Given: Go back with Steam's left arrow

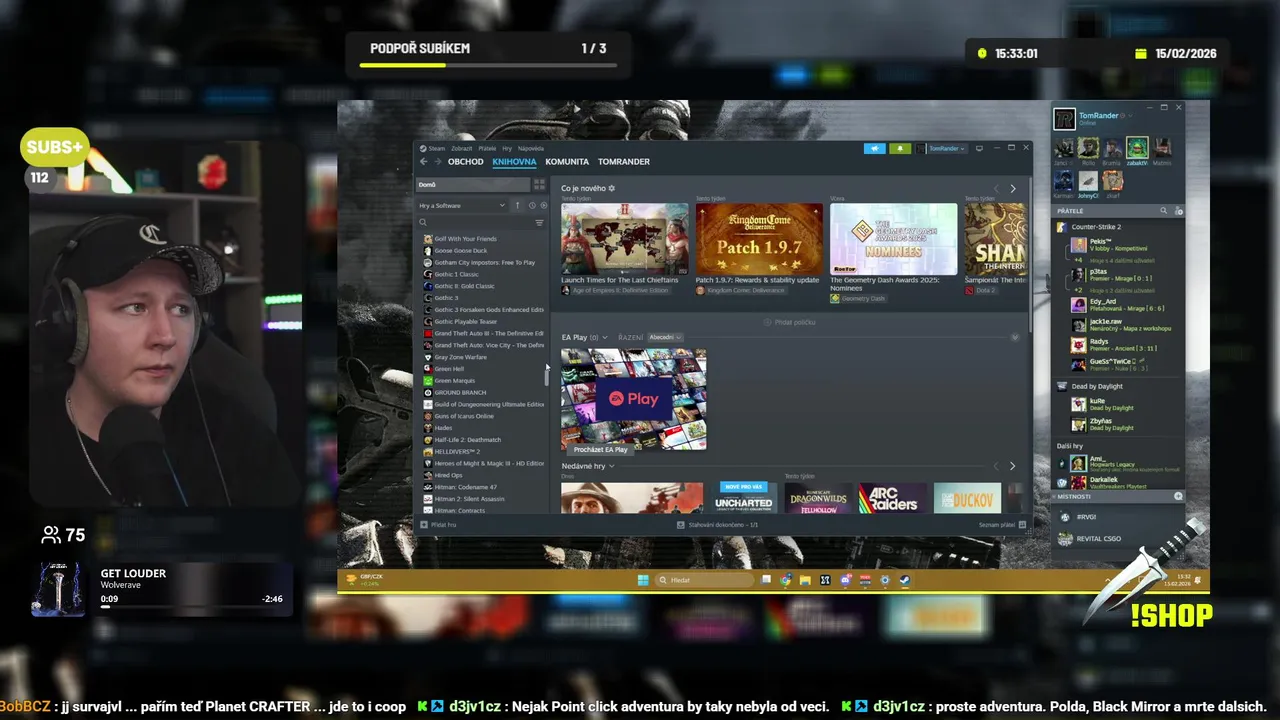Looking at the screenshot, I should [x=423, y=161].
